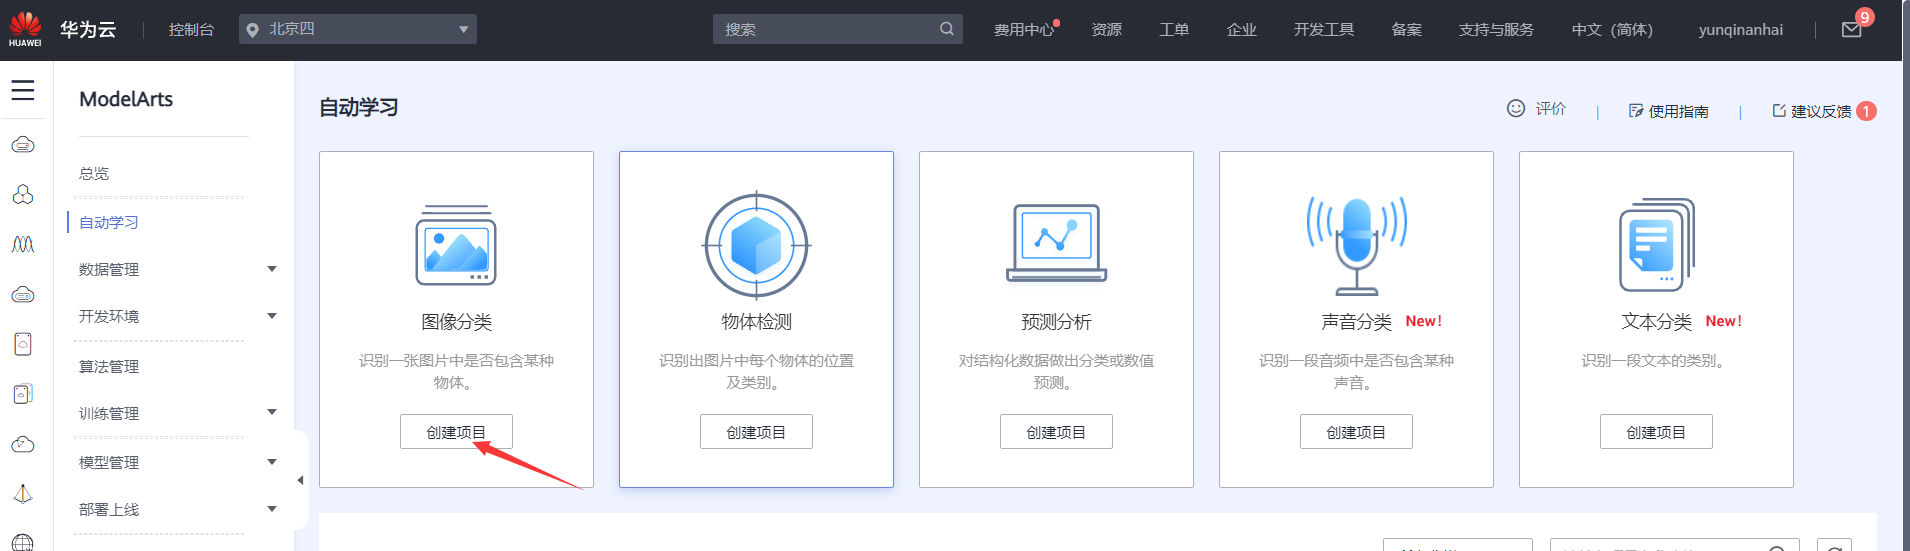This screenshot has height=551, width=1910.
Task: Click the three-circles cluster sidebar icon
Action: (23, 194)
